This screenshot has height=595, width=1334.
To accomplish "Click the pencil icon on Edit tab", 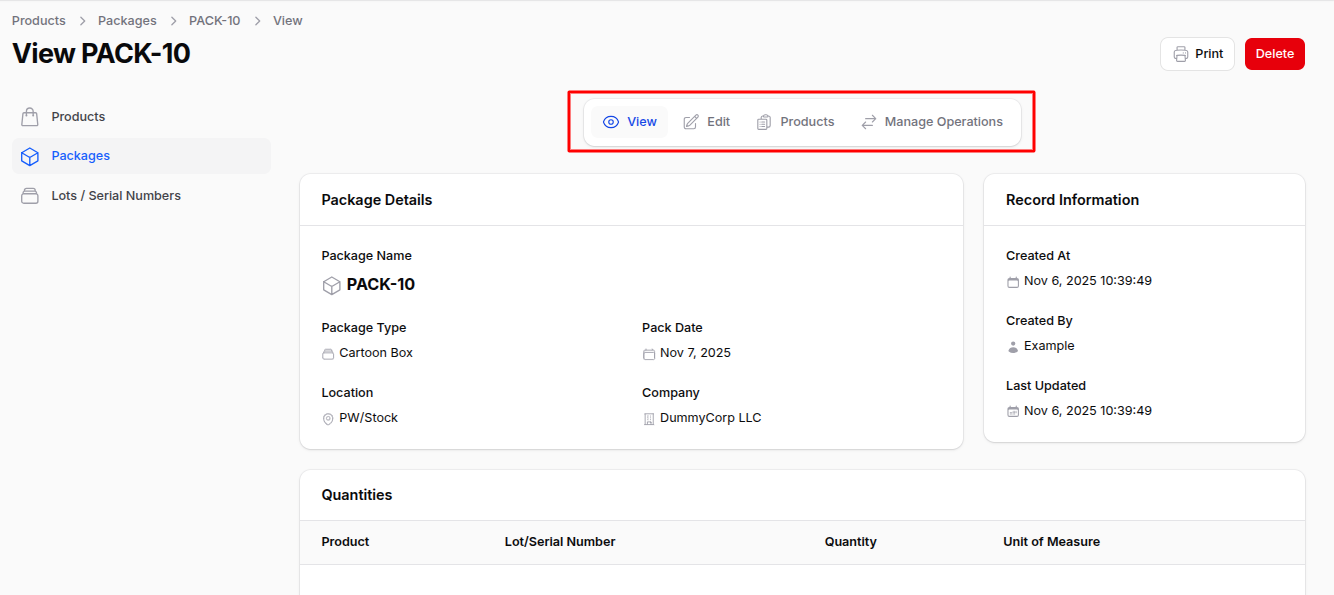I will click(x=691, y=122).
